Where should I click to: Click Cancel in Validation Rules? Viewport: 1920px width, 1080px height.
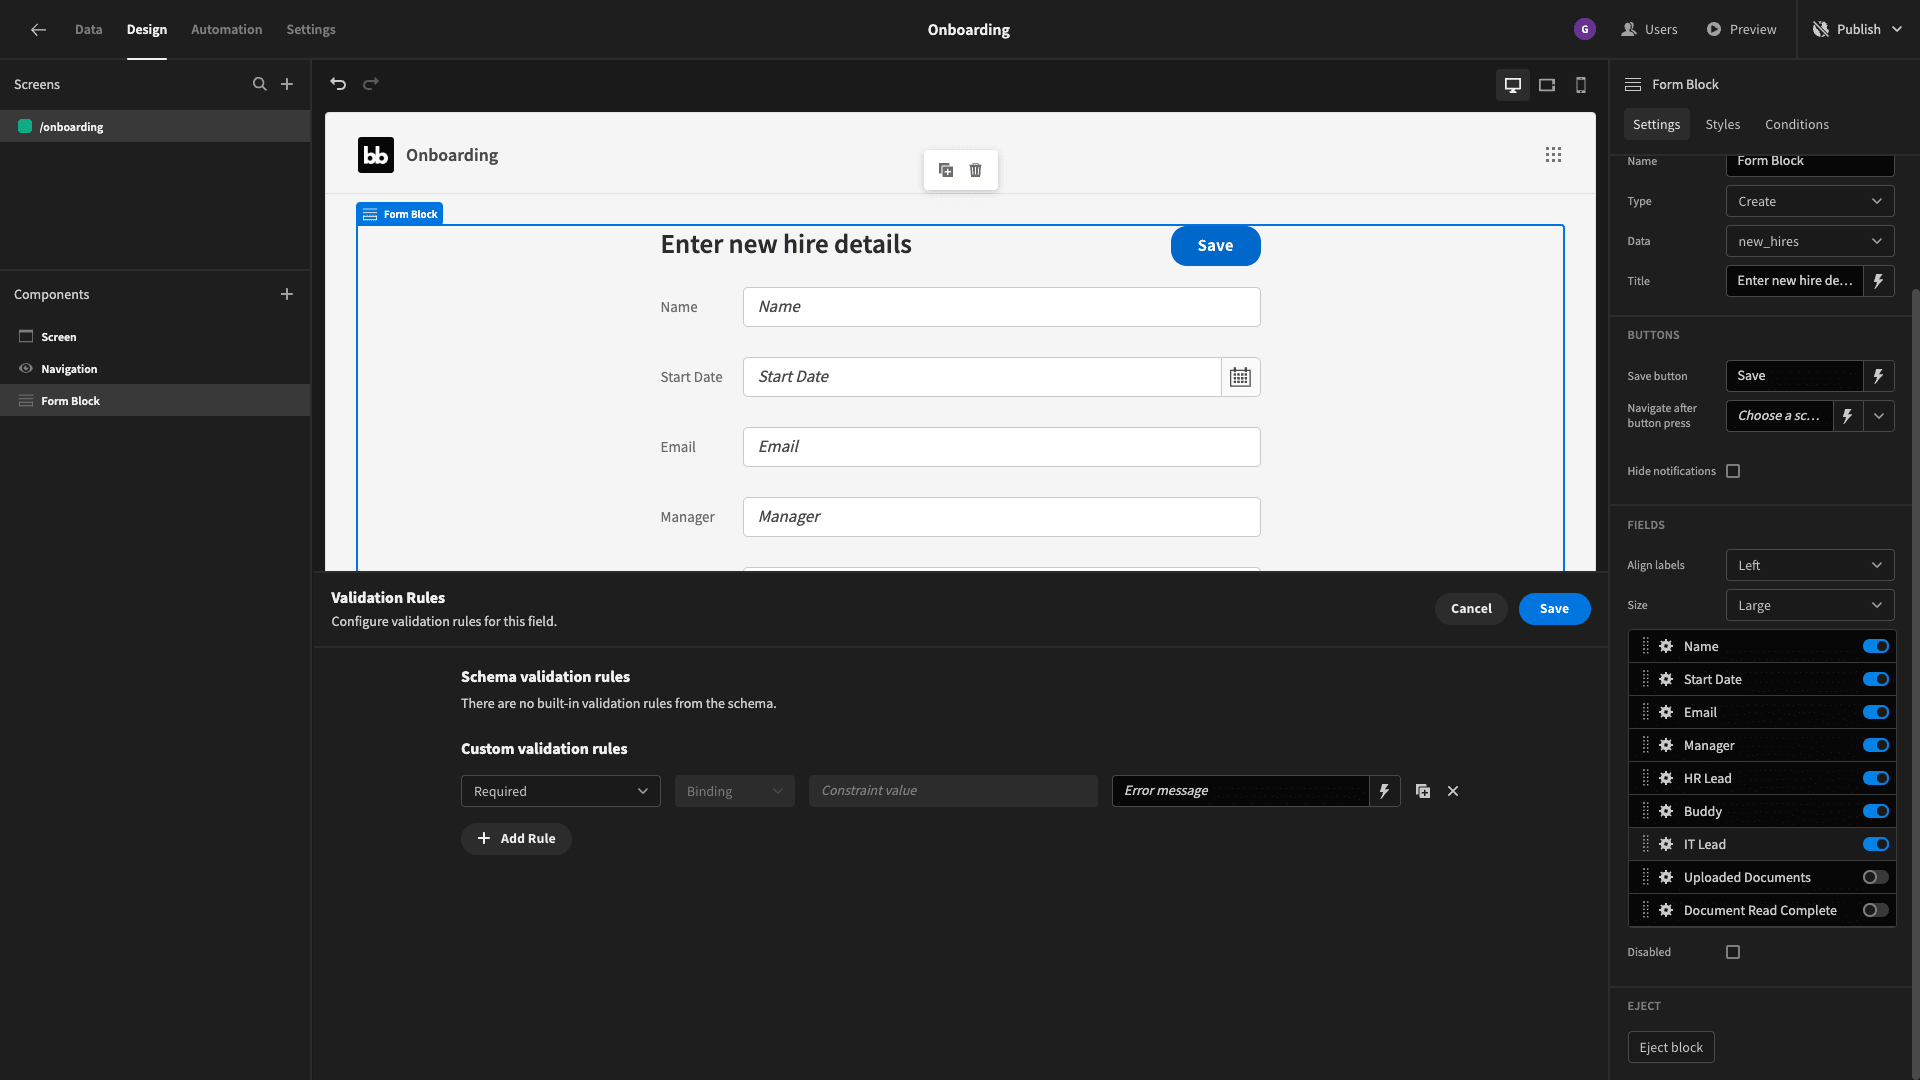1471,609
